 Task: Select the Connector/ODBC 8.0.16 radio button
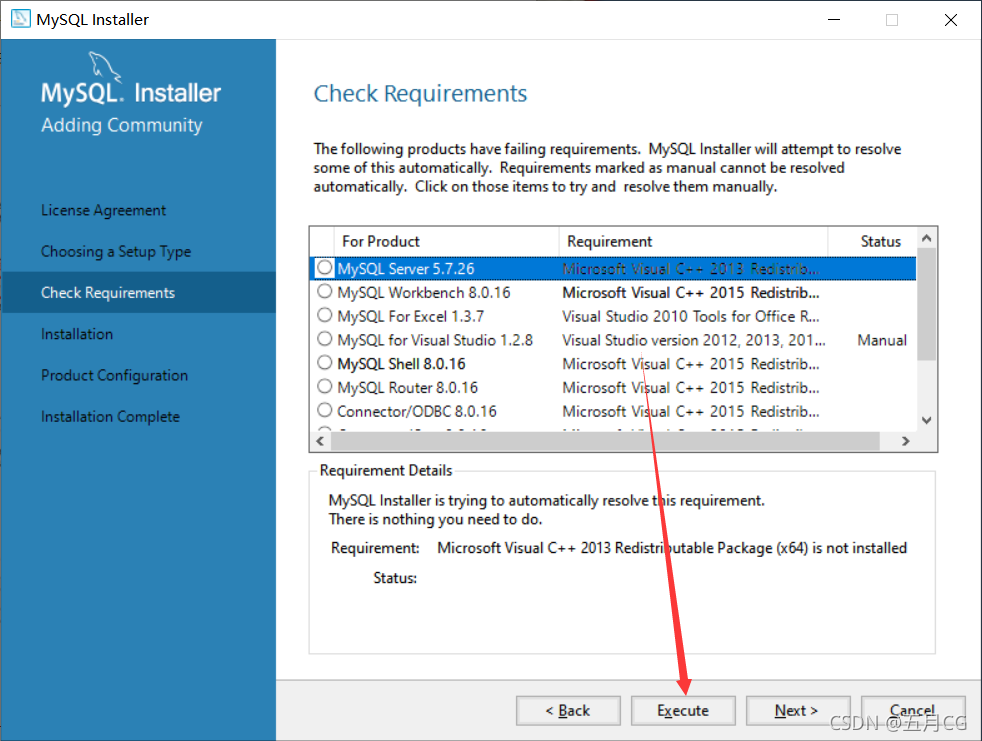pos(324,410)
